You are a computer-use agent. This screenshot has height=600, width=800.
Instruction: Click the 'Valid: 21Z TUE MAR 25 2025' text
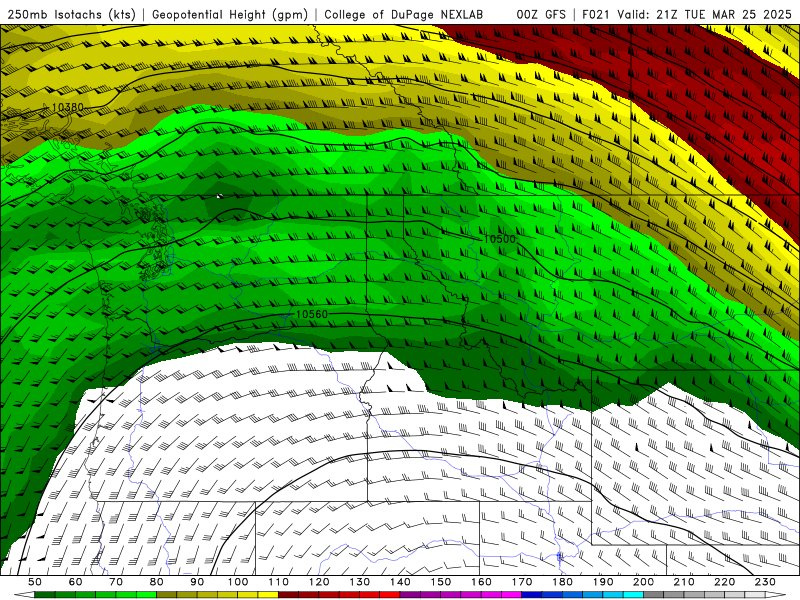click(x=705, y=15)
